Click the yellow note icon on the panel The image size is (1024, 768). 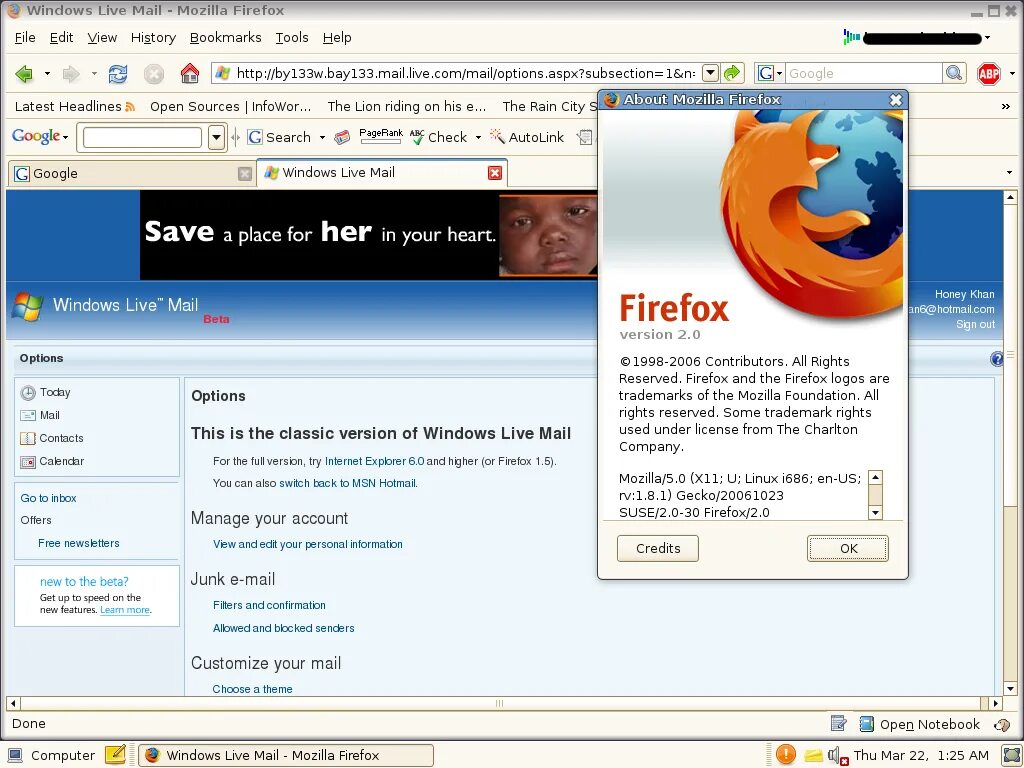click(116, 754)
